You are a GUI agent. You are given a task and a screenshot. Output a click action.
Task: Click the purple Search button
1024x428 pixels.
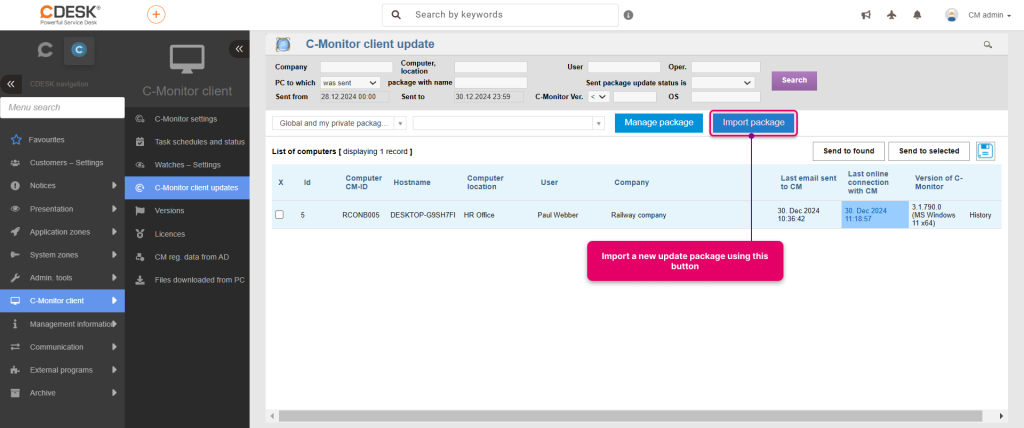click(794, 80)
